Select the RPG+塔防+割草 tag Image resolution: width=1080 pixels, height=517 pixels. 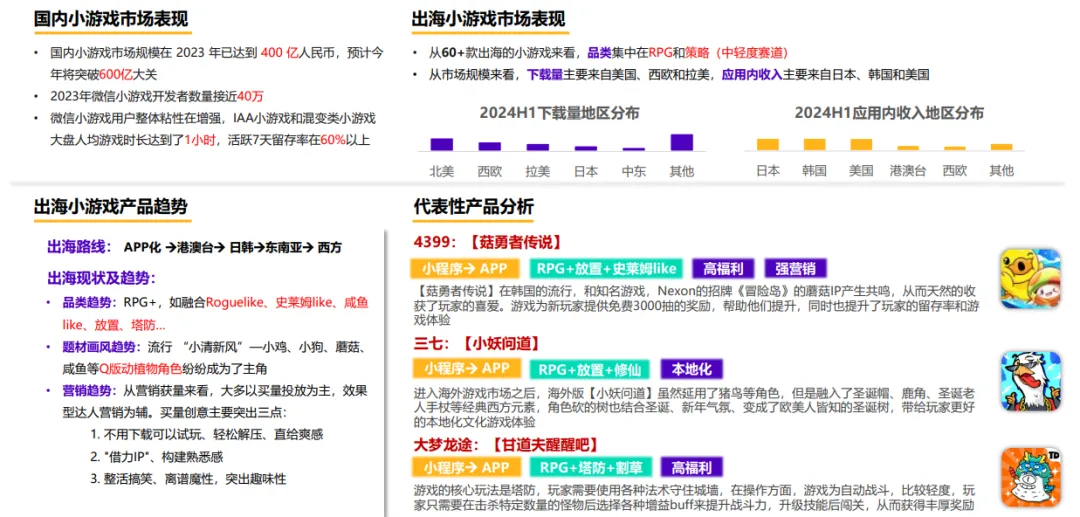591,467
